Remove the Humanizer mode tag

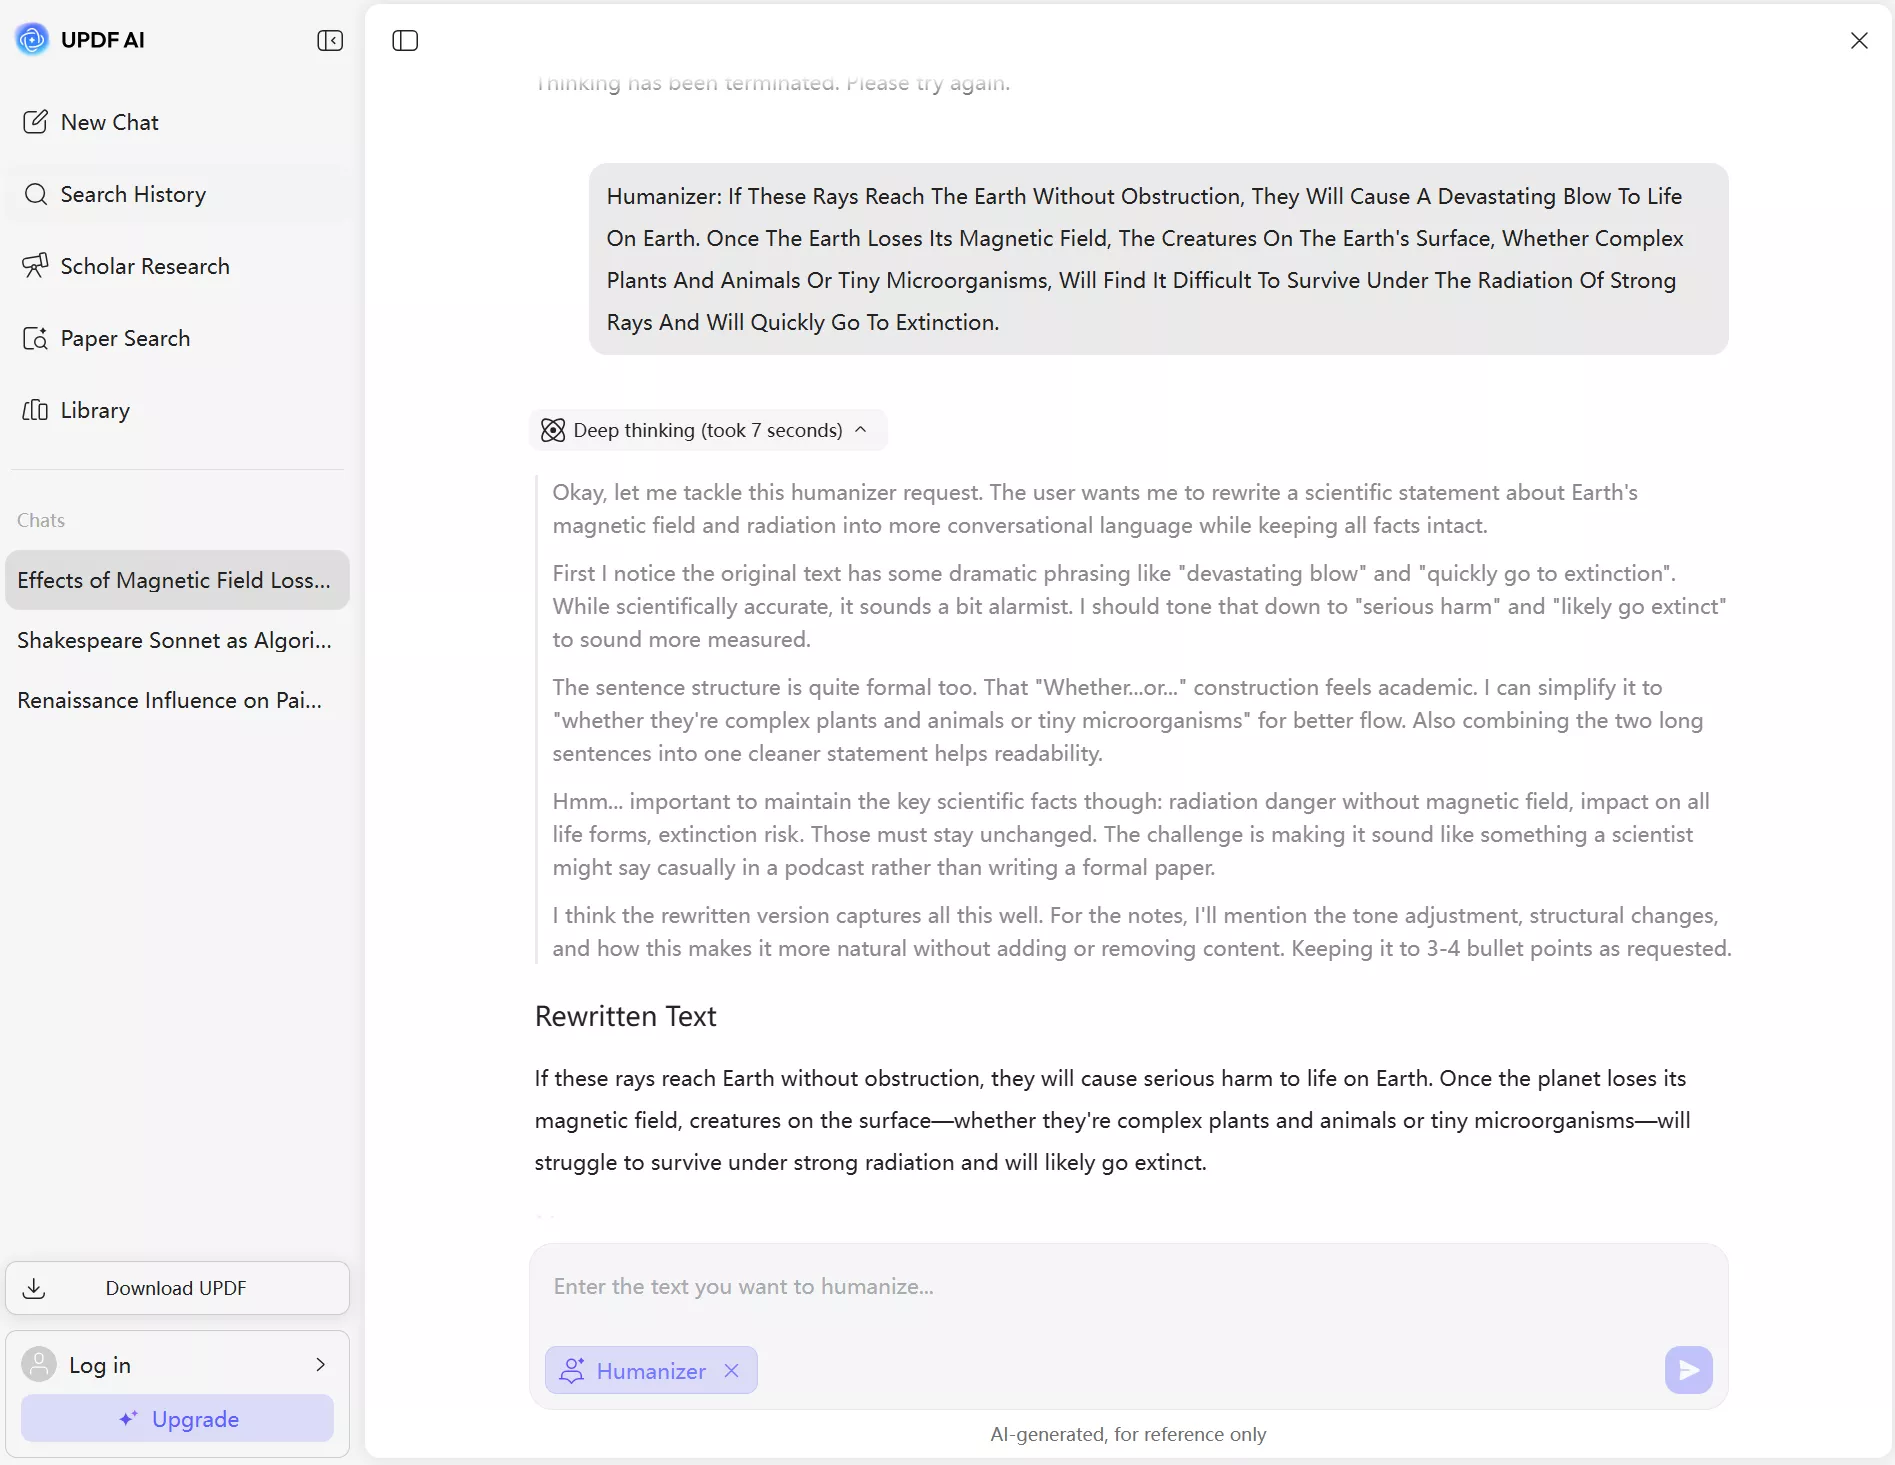click(732, 1371)
